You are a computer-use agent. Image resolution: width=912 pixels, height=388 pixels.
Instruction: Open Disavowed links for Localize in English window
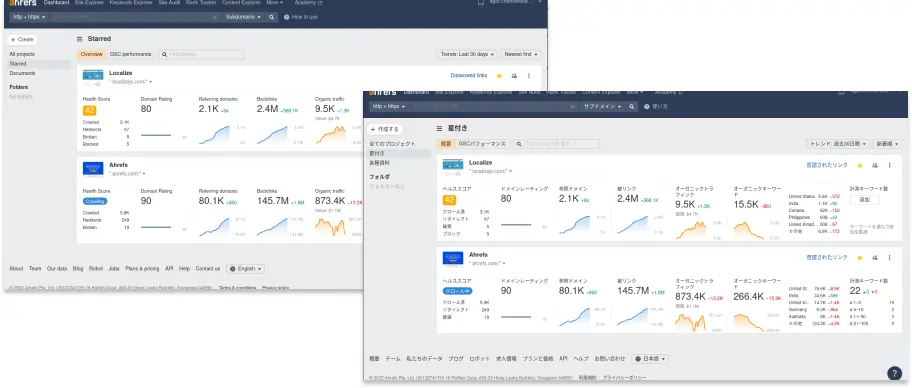click(x=469, y=76)
